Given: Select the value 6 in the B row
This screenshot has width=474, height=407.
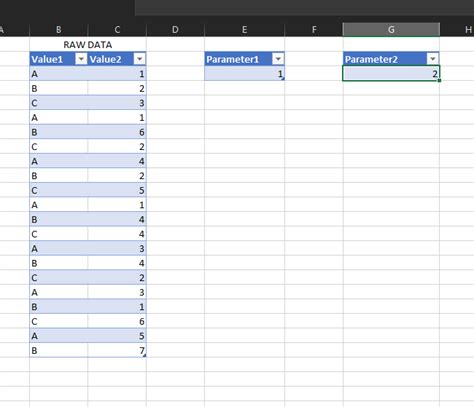Looking at the screenshot, I should (x=117, y=132).
